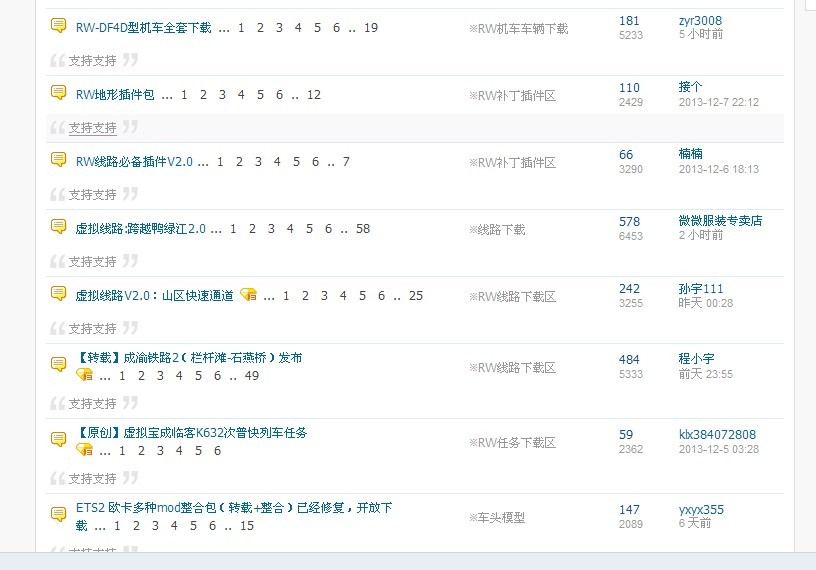View profile of author klx384072808
The width and height of the screenshot is (816, 570).
(x=717, y=434)
